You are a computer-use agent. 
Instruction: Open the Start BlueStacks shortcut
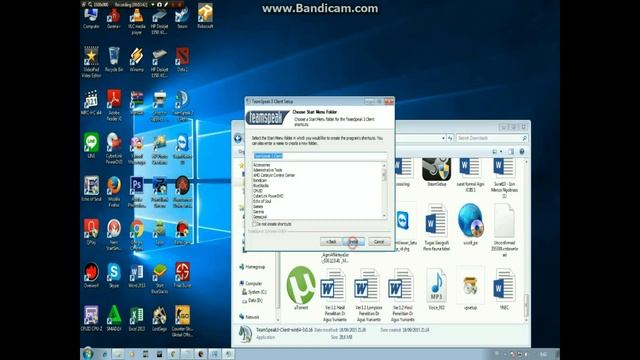point(160,278)
